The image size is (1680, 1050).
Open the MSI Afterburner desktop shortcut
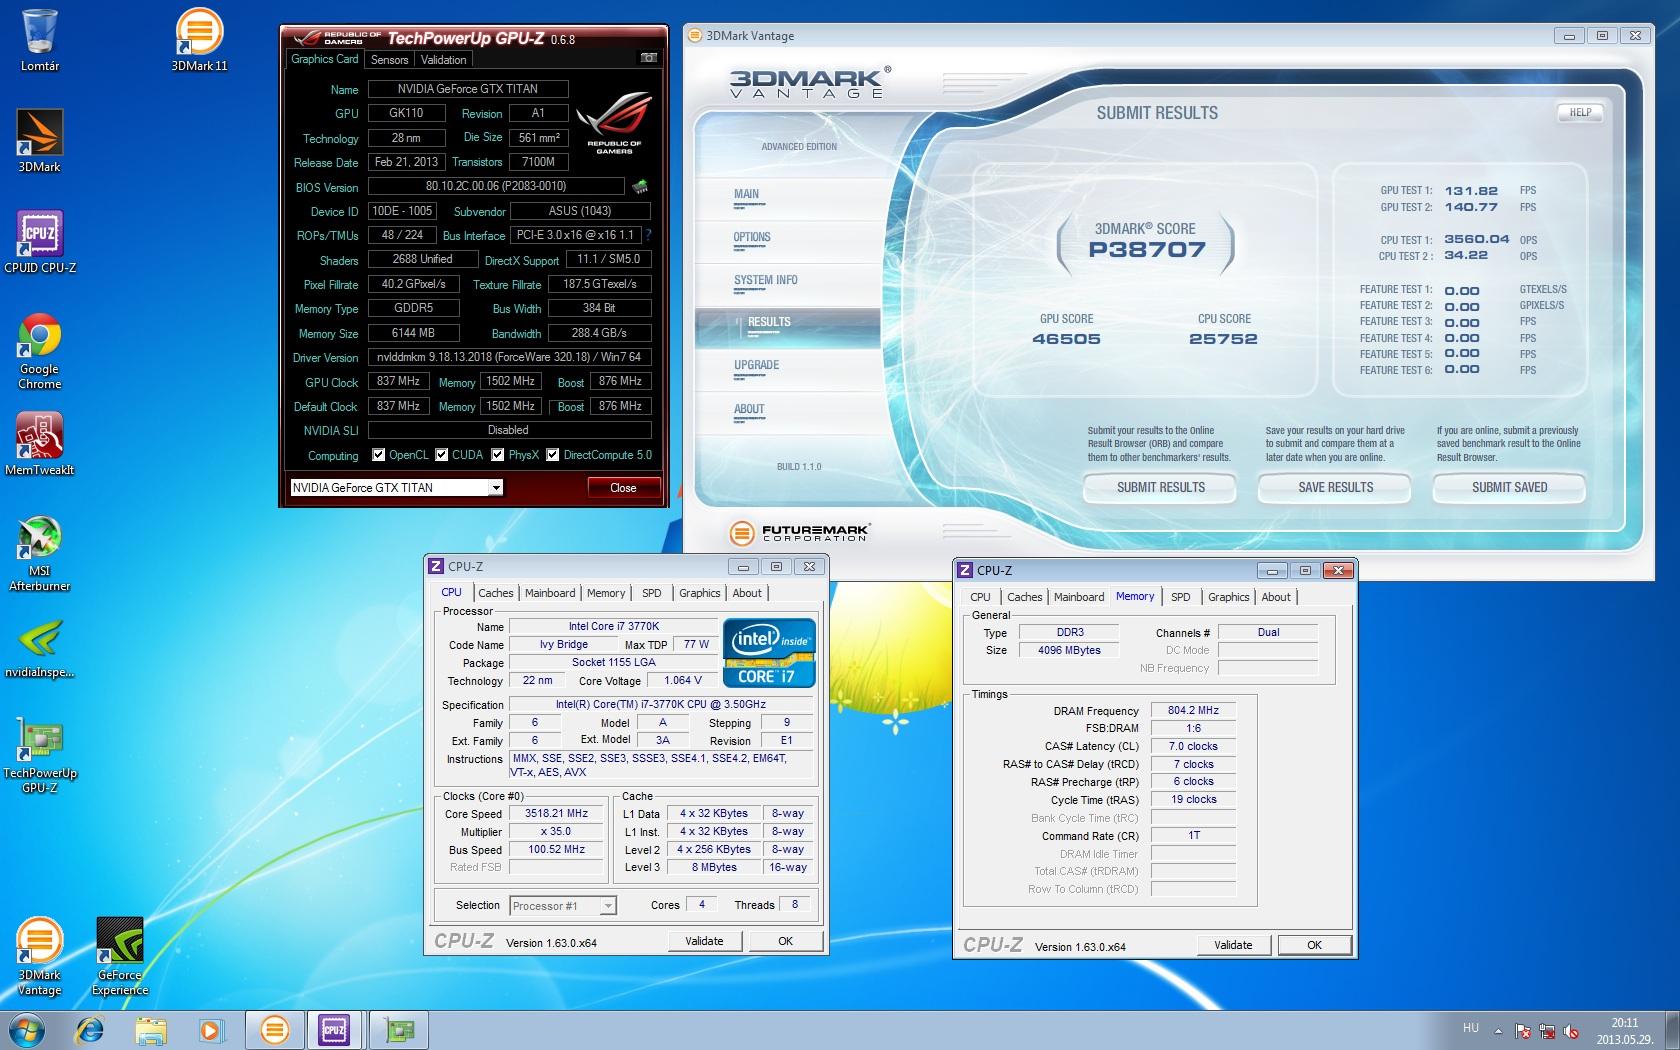(x=40, y=554)
